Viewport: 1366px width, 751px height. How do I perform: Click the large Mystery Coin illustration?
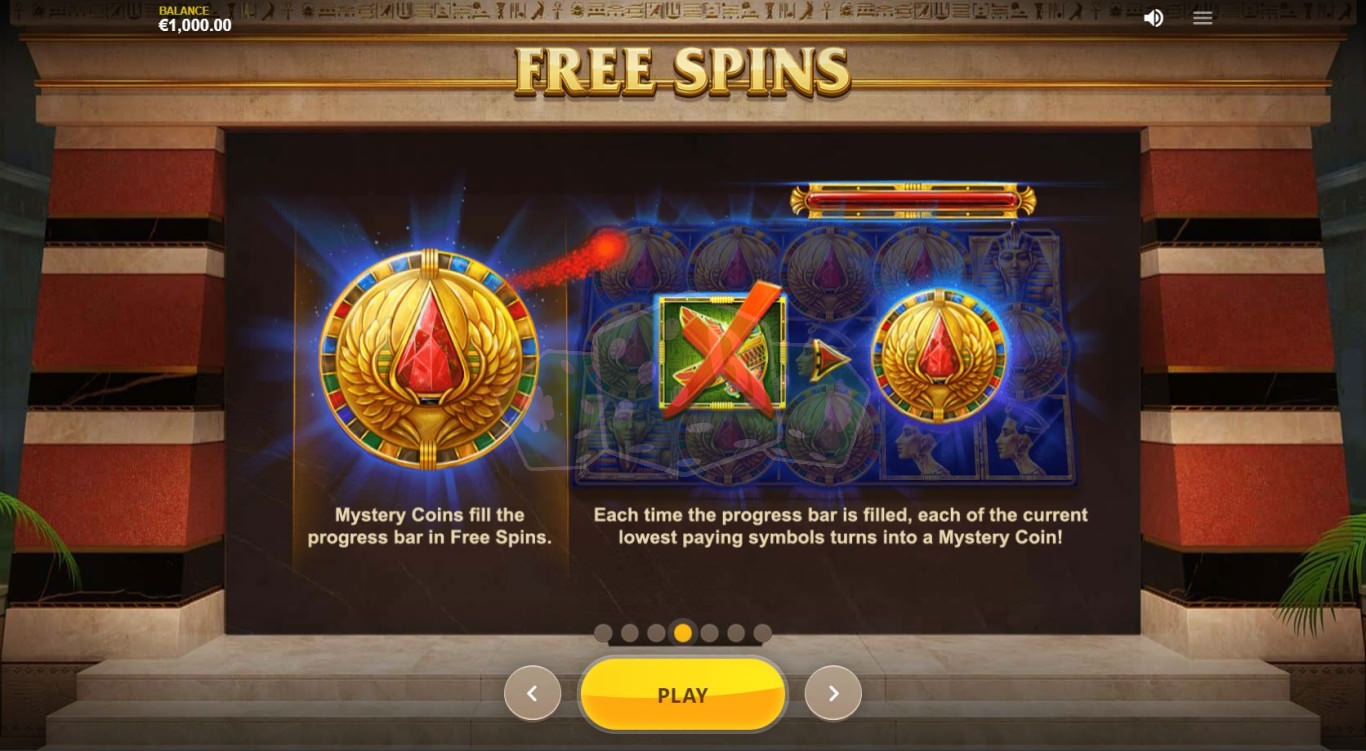pyautogui.click(x=429, y=359)
